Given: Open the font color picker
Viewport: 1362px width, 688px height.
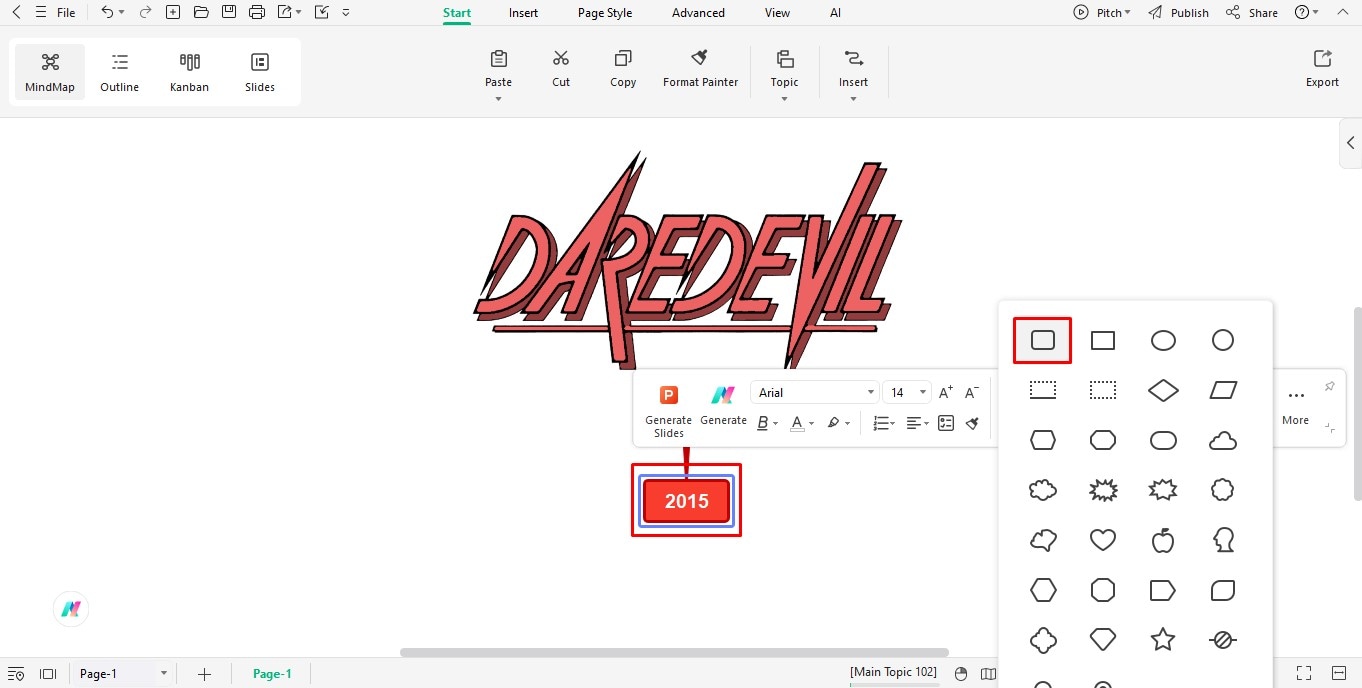Looking at the screenshot, I should point(802,423).
